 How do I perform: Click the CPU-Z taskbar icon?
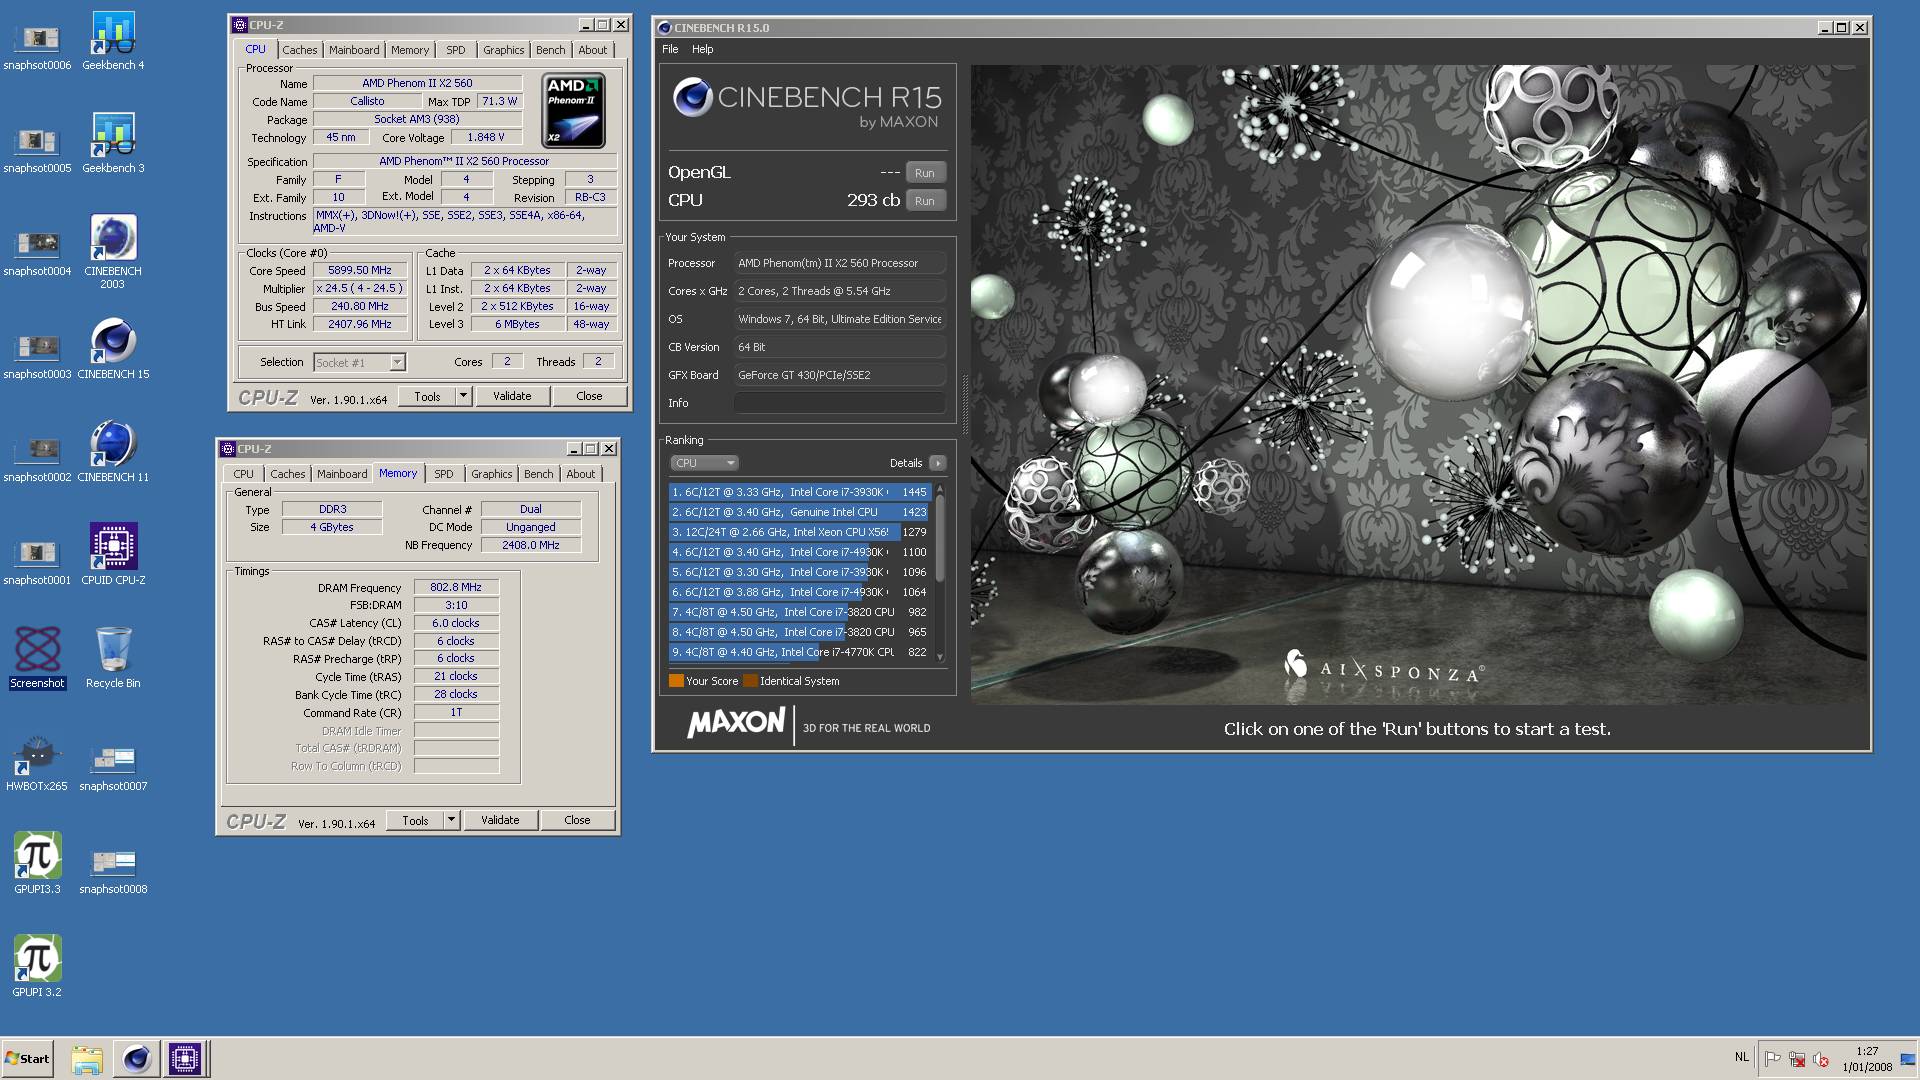pyautogui.click(x=185, y=1058)
